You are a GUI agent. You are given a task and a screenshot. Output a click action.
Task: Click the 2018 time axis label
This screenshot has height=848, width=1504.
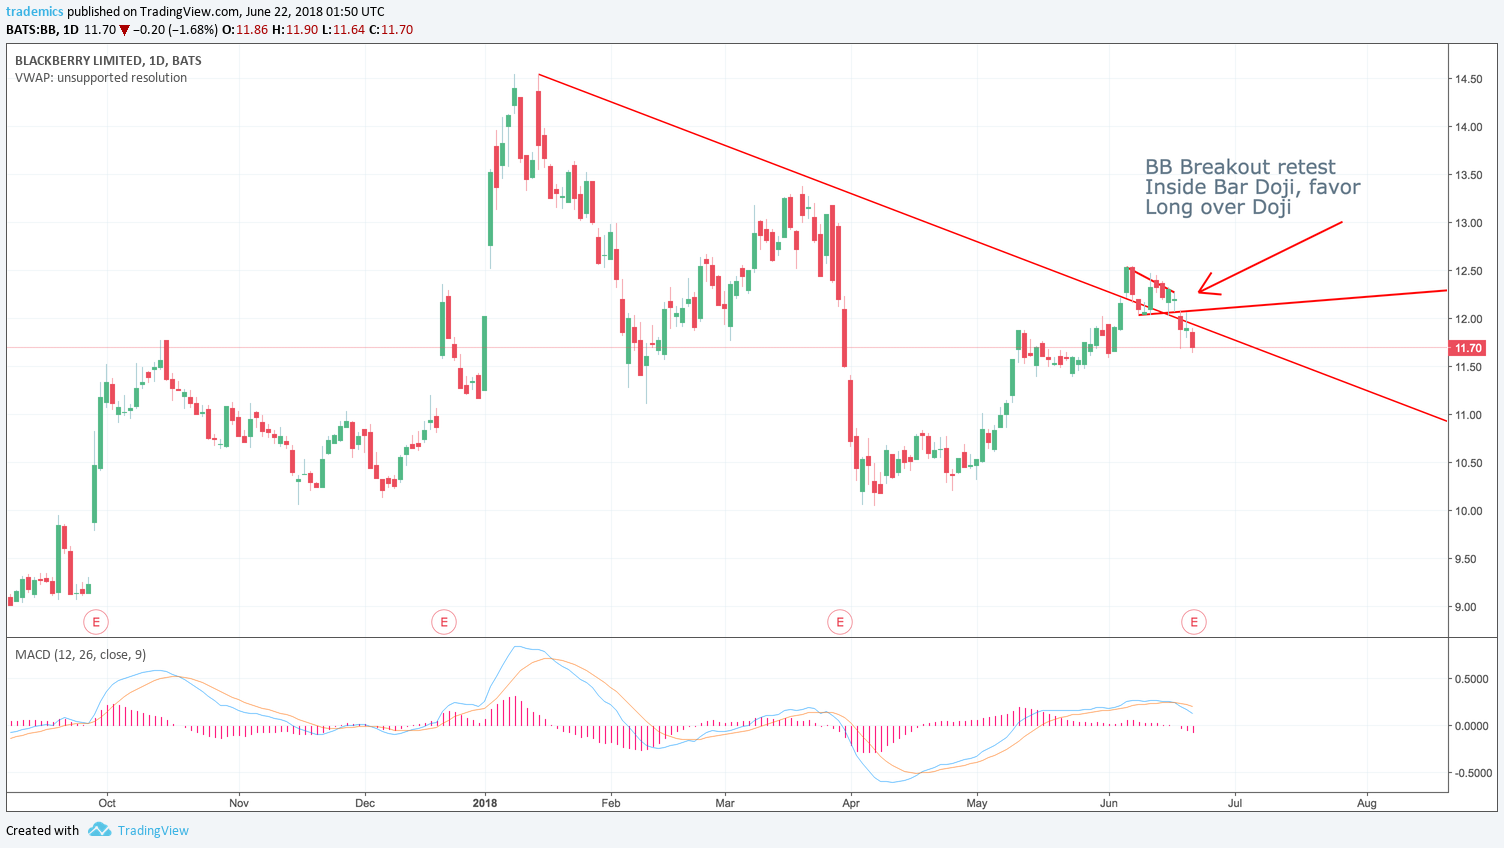(485, 803)
